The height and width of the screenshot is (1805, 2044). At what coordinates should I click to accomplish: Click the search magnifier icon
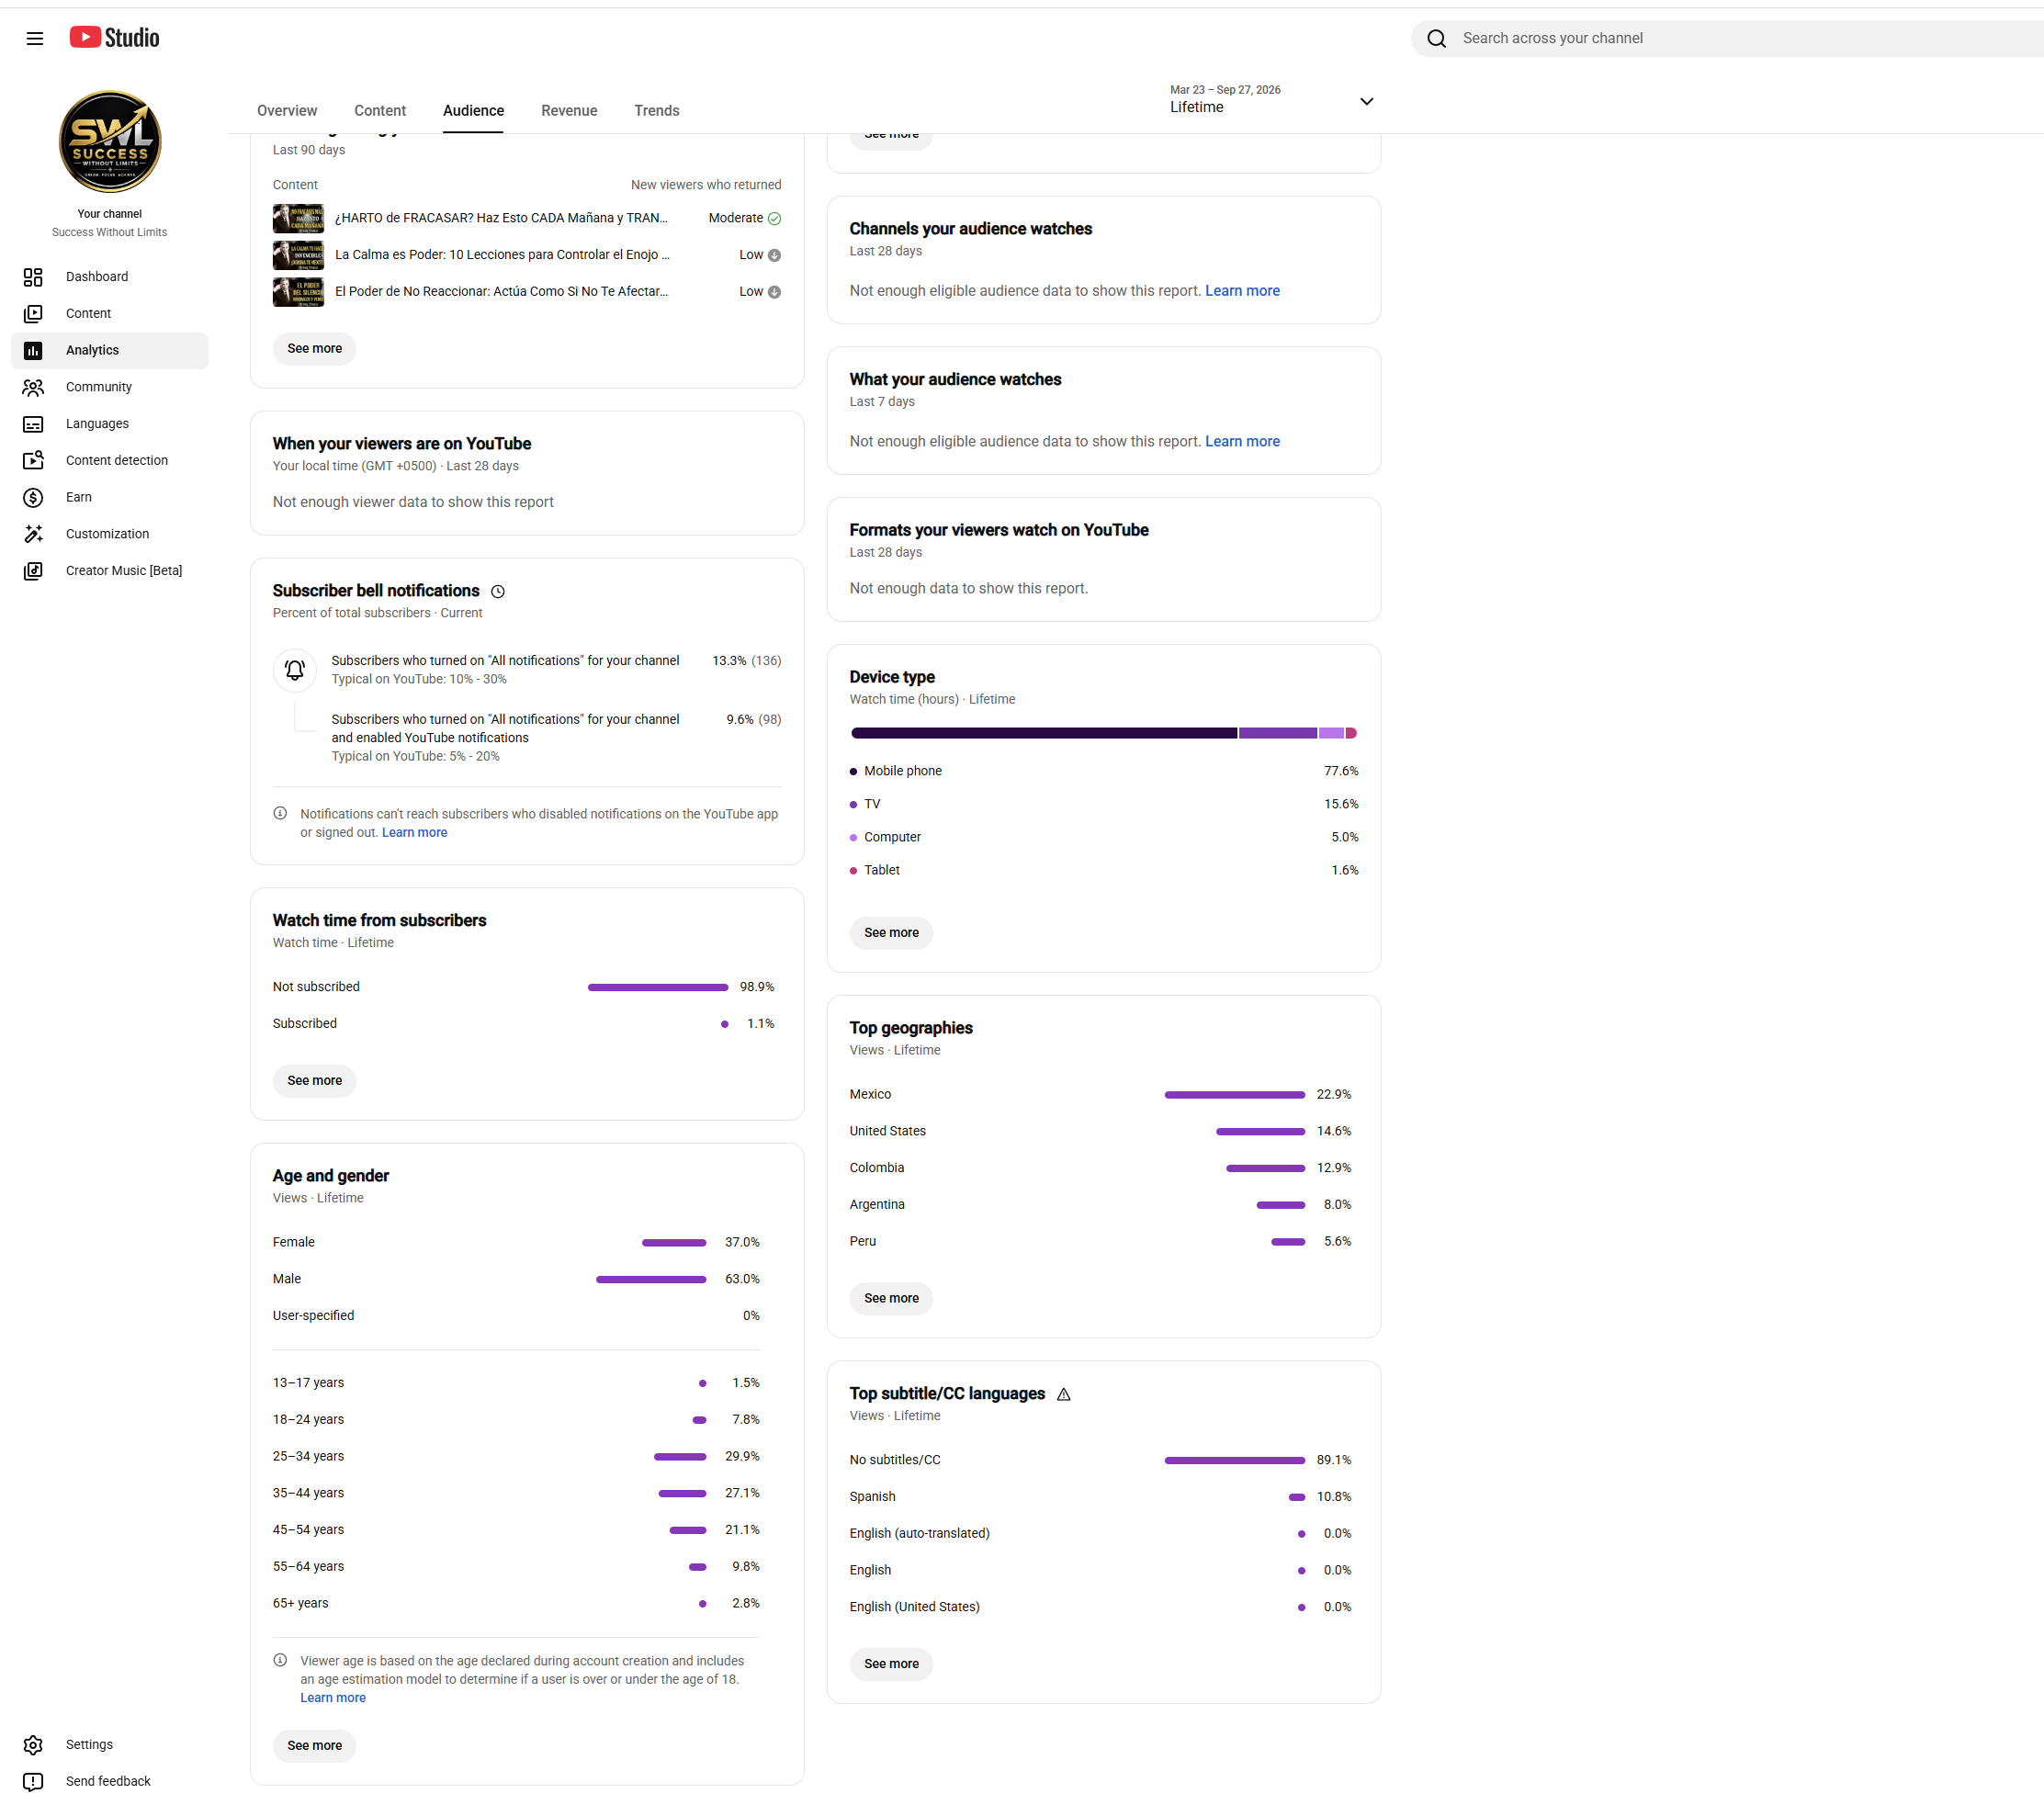tap(1436, 38)
